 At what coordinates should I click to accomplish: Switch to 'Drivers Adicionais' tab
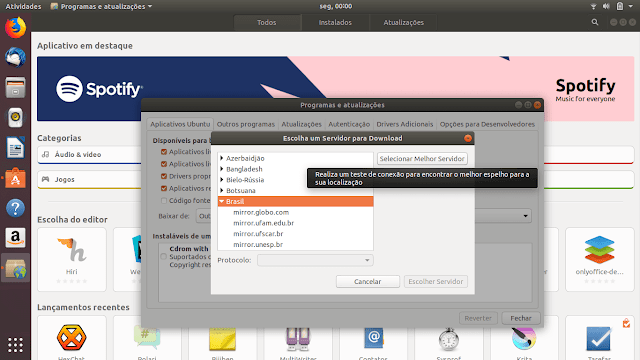click(x=404, y=124)
